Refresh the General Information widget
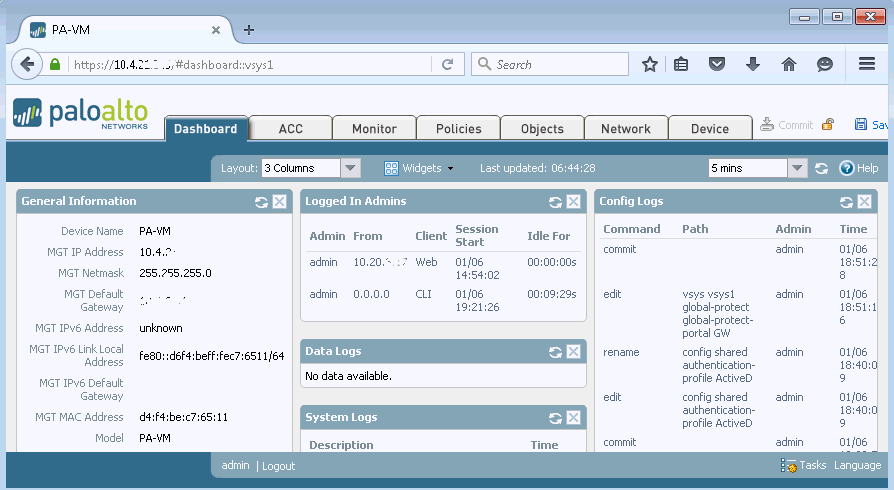The height and width of the screenshot is (490, 894). coord(262,202)
